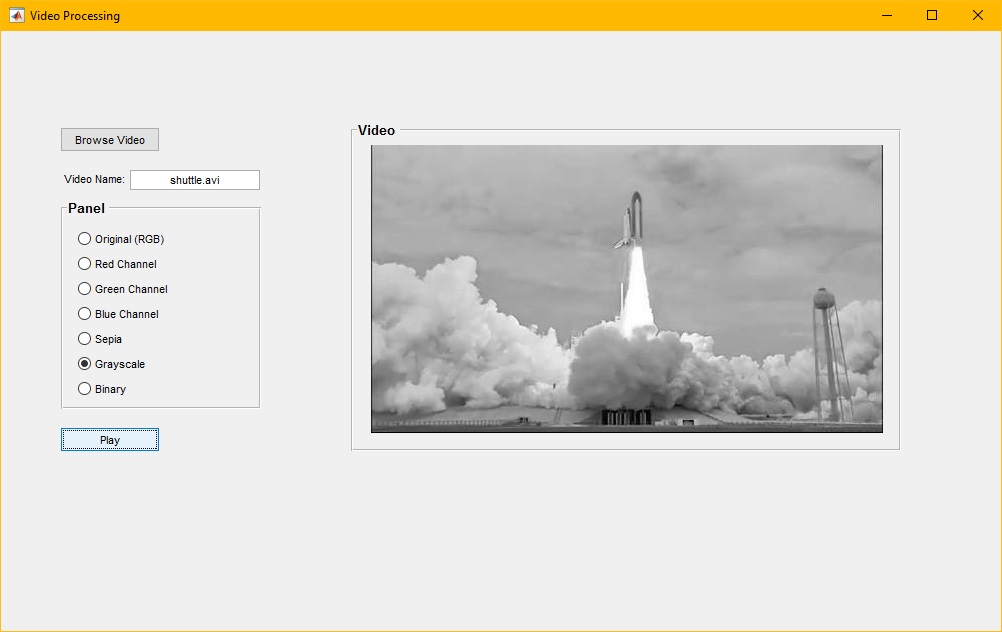
Task: Hit the Play button
Action: (110, 440)
